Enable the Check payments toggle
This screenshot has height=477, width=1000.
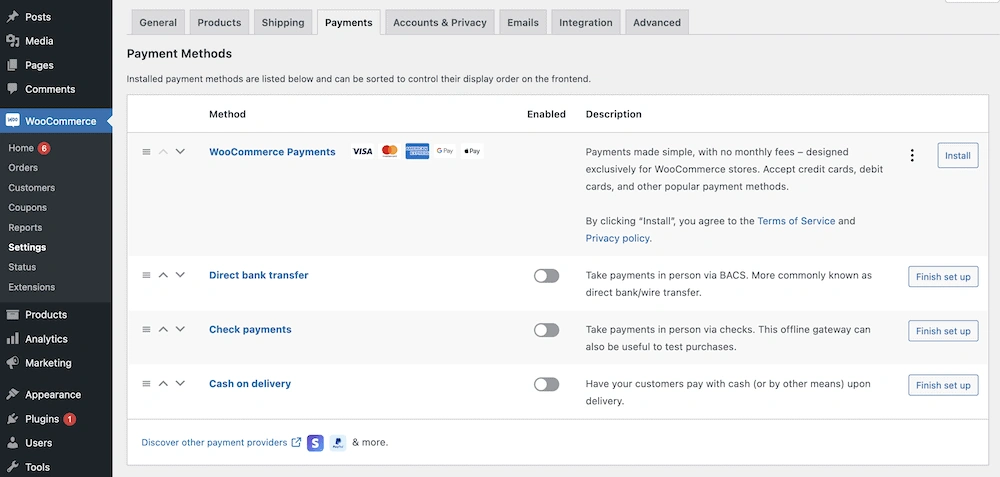point(546,330)
